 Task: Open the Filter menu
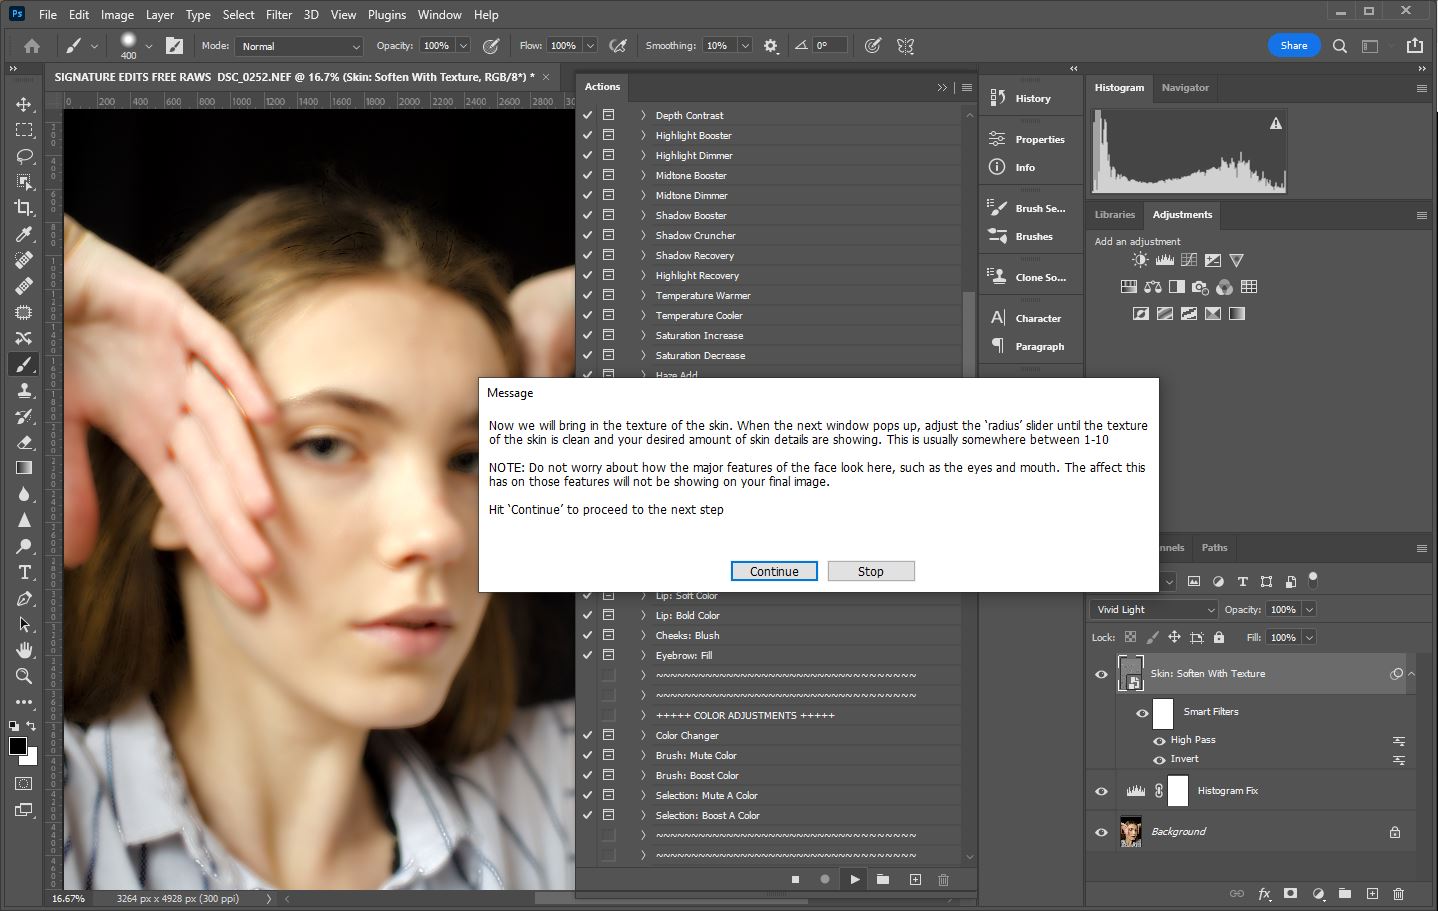coord(279,15)
